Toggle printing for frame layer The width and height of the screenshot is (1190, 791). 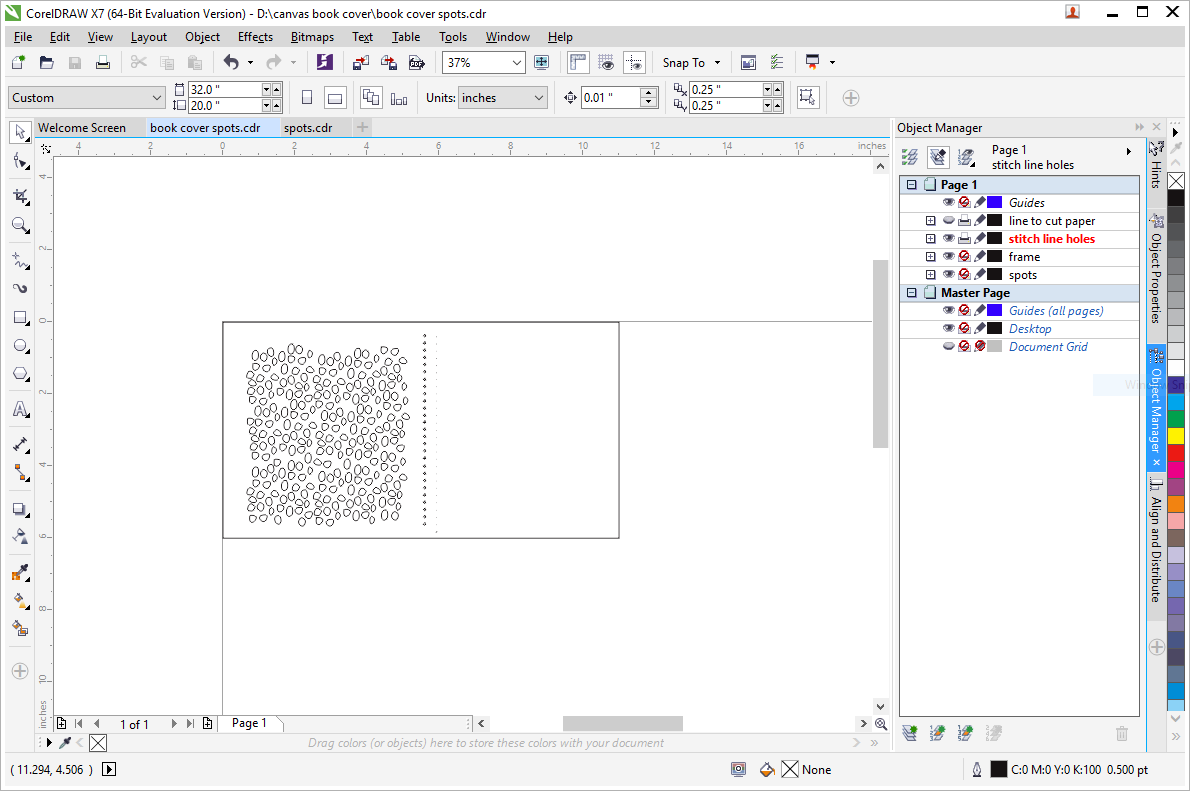(x=964, y=257)
